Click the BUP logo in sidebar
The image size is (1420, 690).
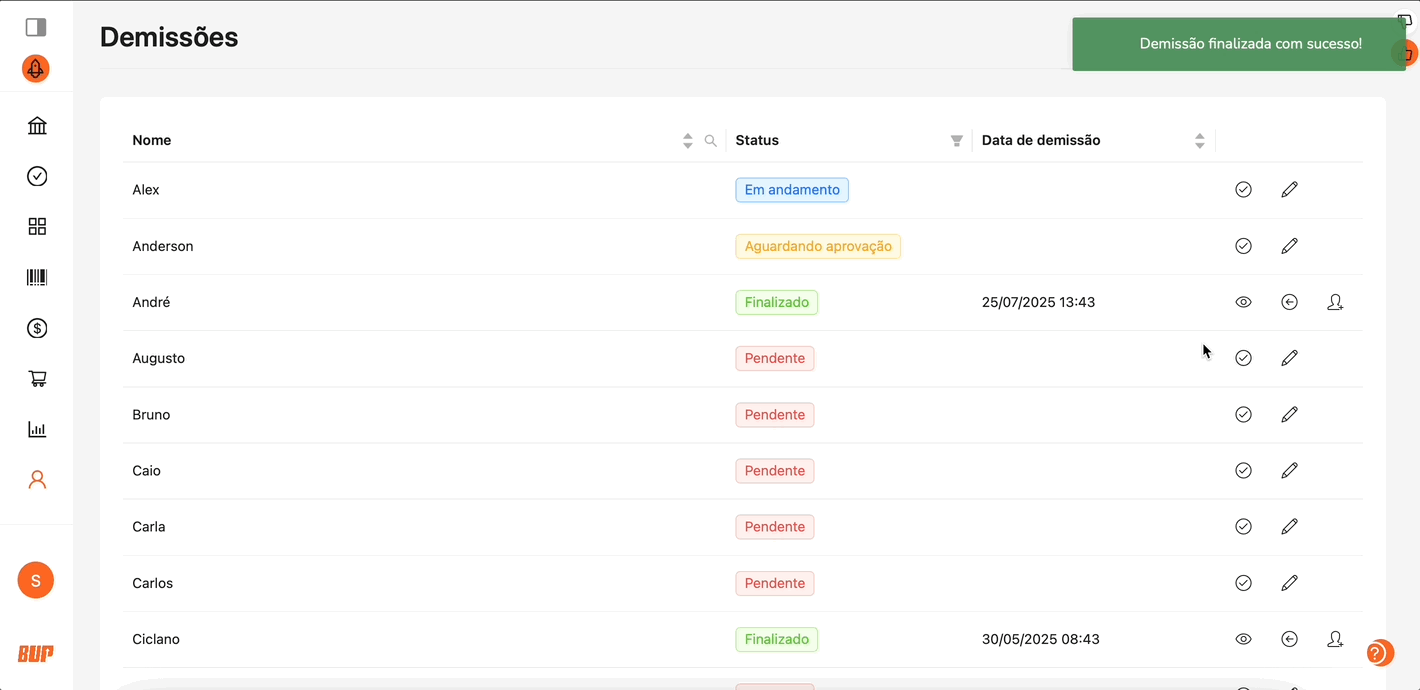pyautogui.click(x=36, y=654)
